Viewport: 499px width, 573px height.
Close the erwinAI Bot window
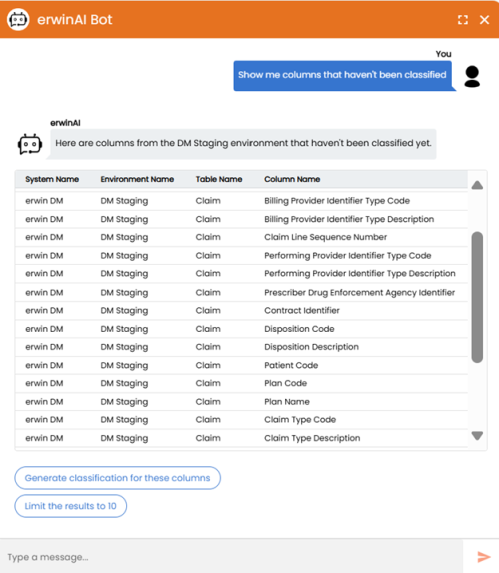[484, 20]
